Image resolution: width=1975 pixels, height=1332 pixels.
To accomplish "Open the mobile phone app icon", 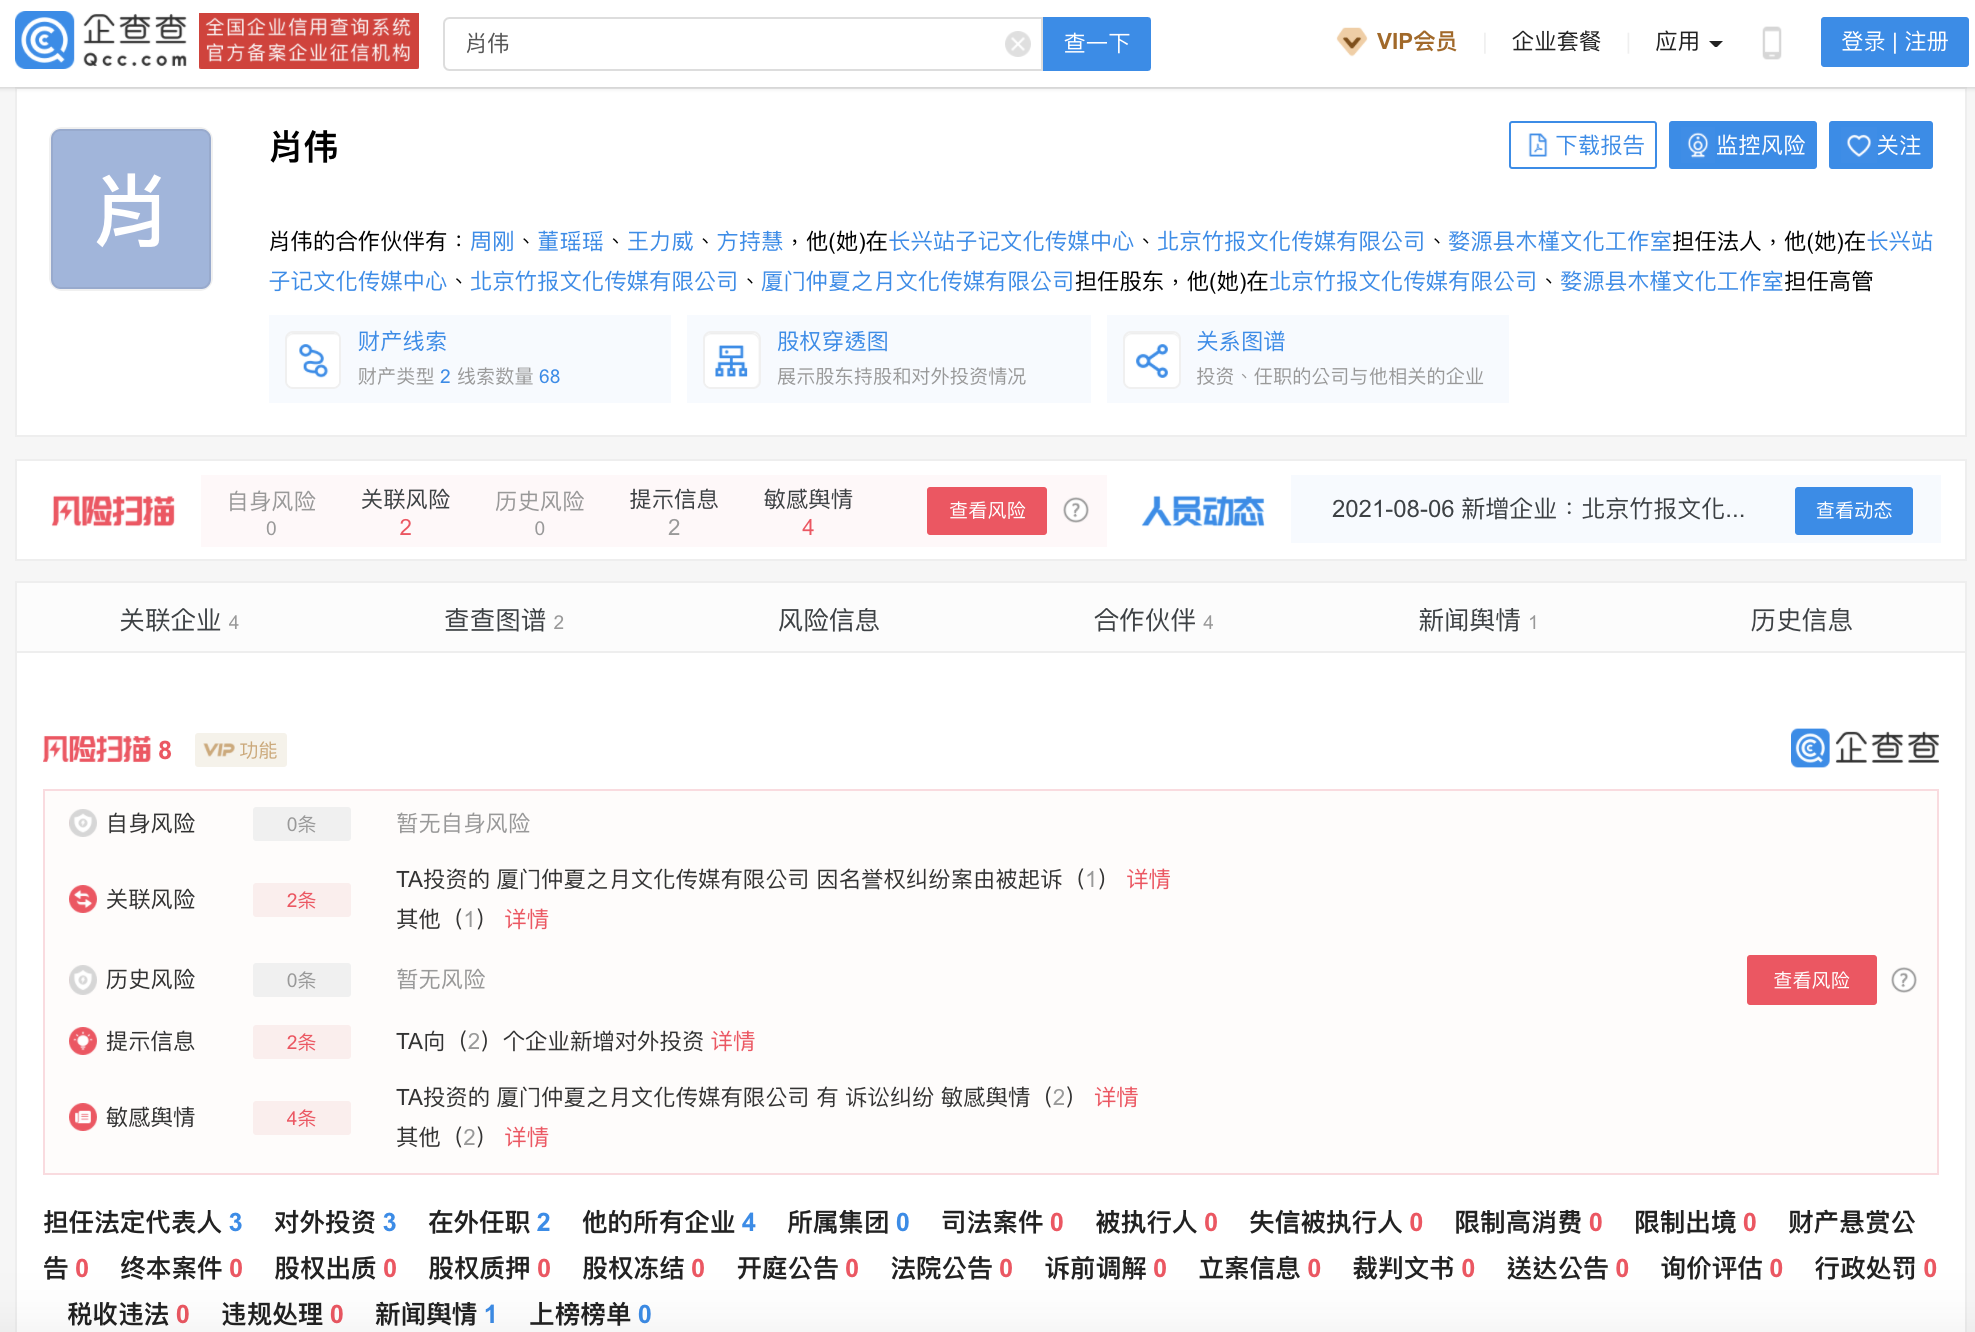I will (1771, 43).
